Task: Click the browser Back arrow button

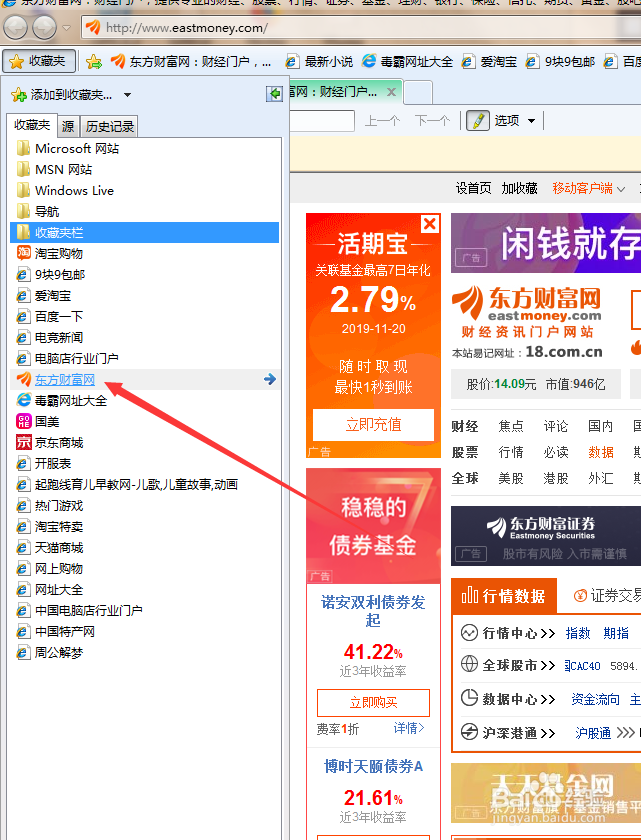Action: pyautogui.click(x=15, y=28)
